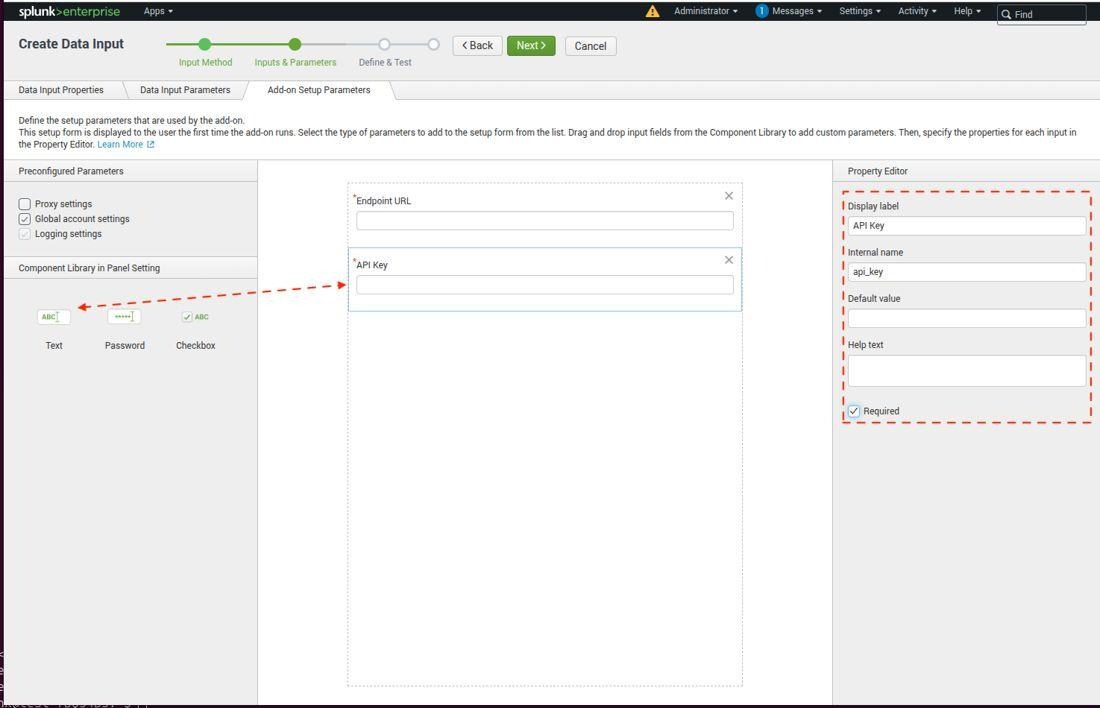
Task: Click the Inputs & Parameters step marker
Action: [295, 44]
